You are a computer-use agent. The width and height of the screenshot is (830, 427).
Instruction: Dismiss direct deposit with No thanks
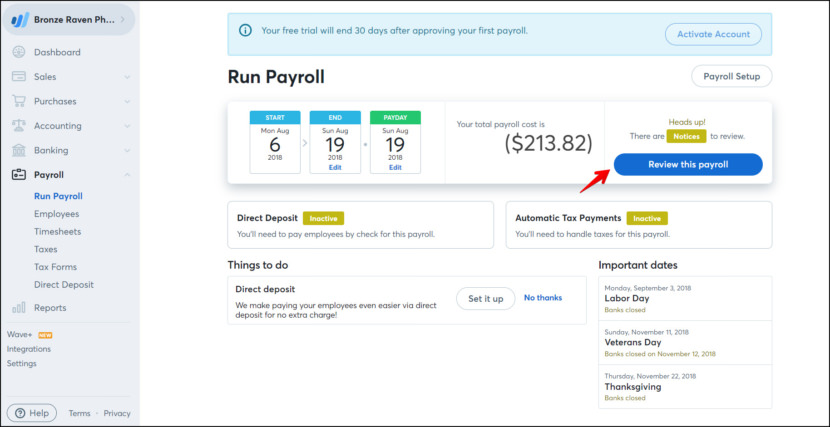click(x=543, y=298)
